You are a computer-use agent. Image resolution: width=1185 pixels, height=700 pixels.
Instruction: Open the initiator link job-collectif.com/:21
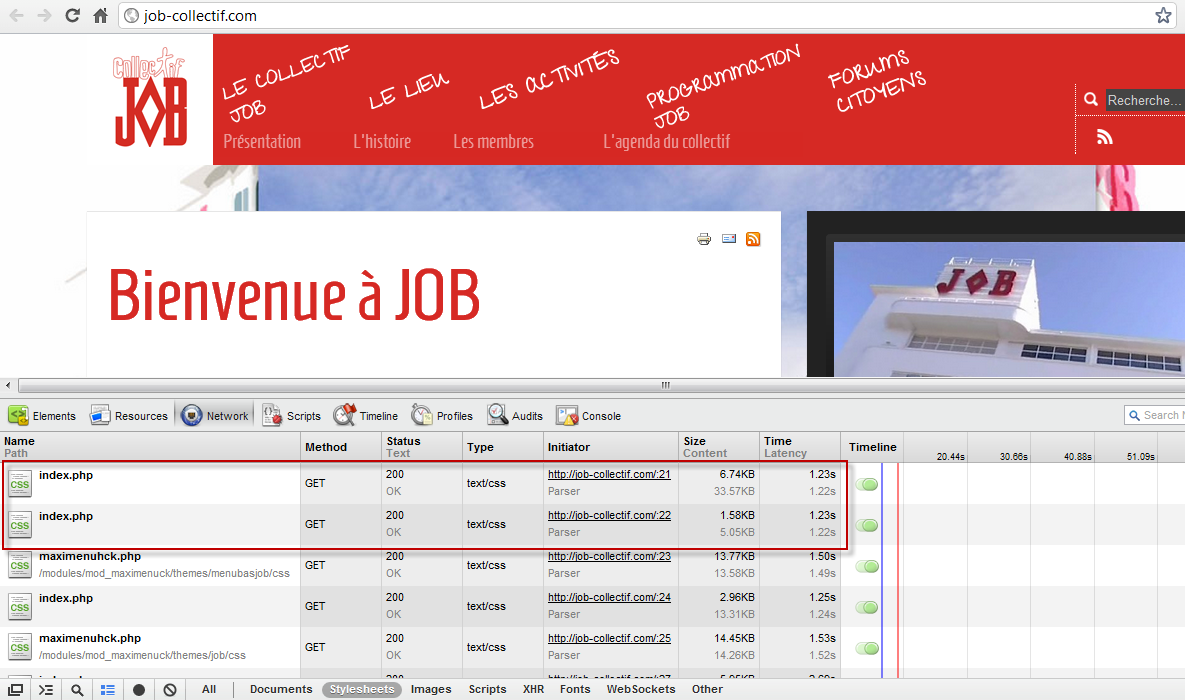(x=609, y=474)
